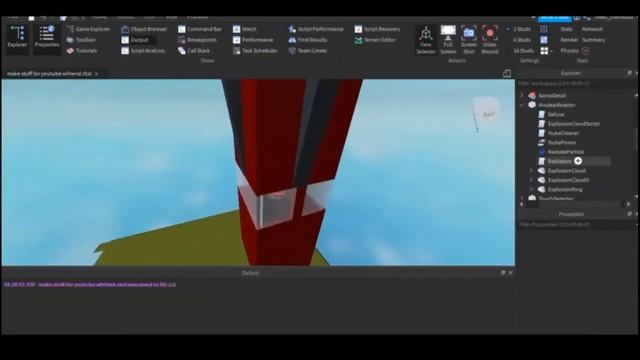Select ExplosionCloudScript in Explorer

click(x=573, y=124)
